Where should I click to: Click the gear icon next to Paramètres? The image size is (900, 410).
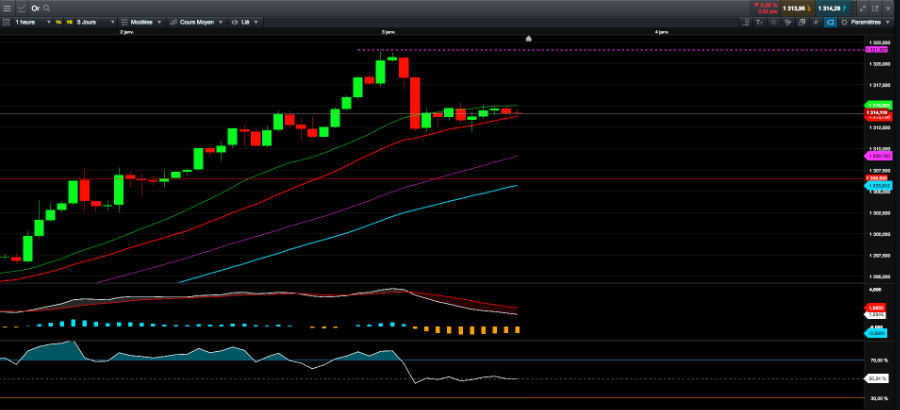tap(844, 22)
